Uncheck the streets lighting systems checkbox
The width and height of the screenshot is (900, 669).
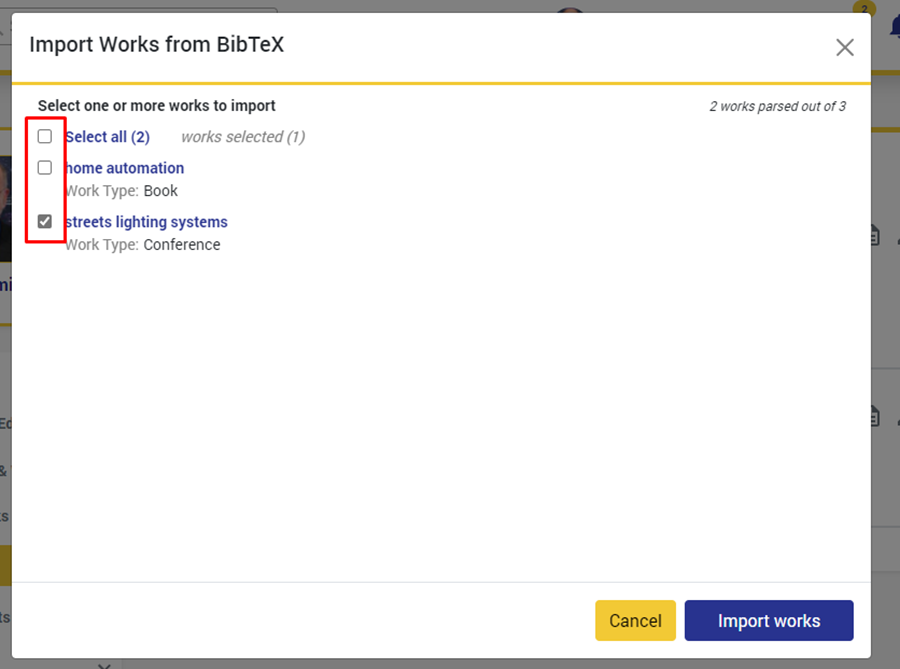tap(45, 222)
